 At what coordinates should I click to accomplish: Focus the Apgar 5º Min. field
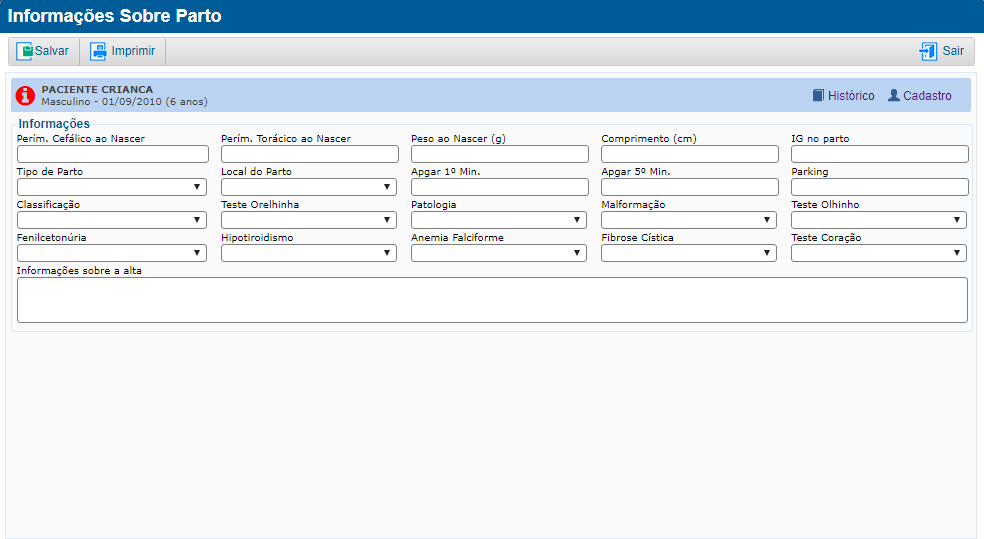coord(690,187)
